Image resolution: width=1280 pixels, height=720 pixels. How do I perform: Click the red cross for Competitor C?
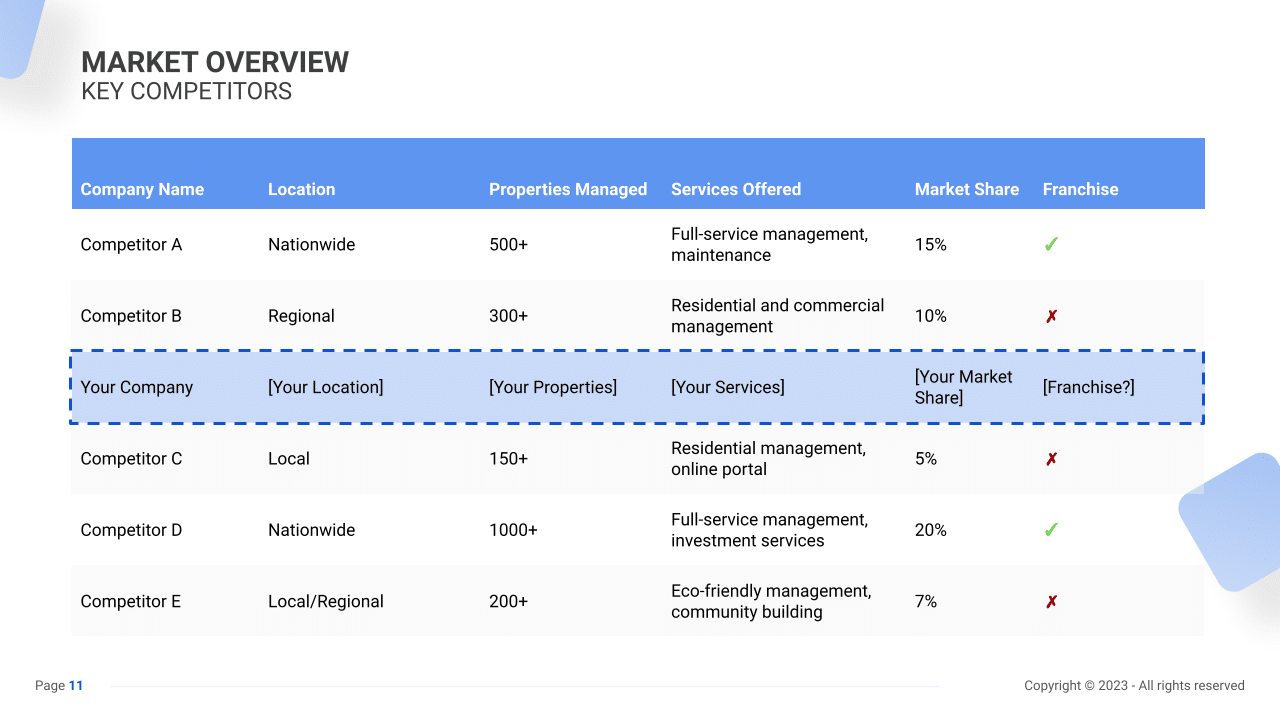1051,458
